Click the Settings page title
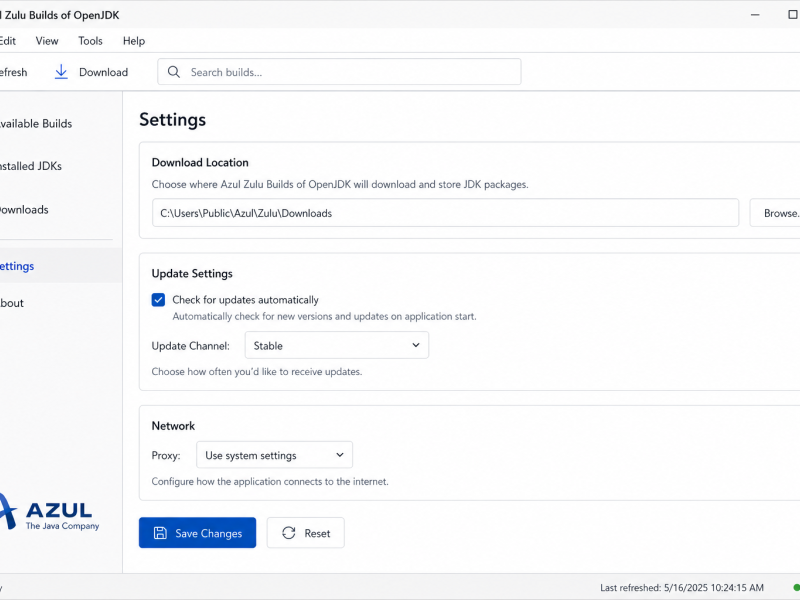The height and width of the screenshot is (600, 800). tap(172, 119)
